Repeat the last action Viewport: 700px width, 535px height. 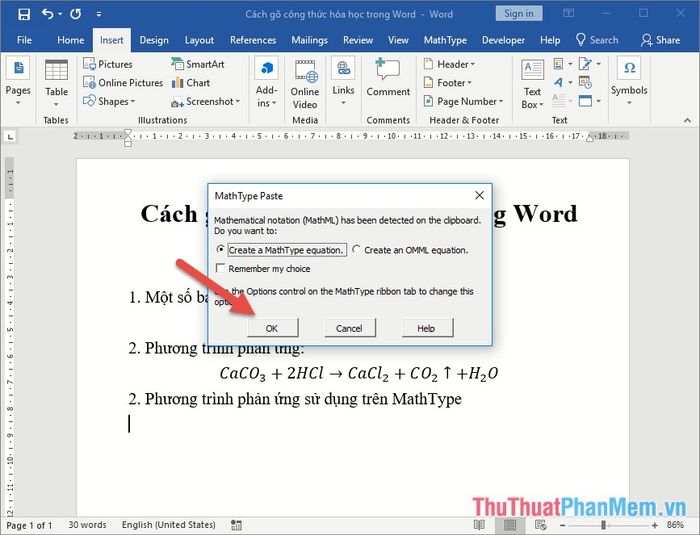[75, 14]
